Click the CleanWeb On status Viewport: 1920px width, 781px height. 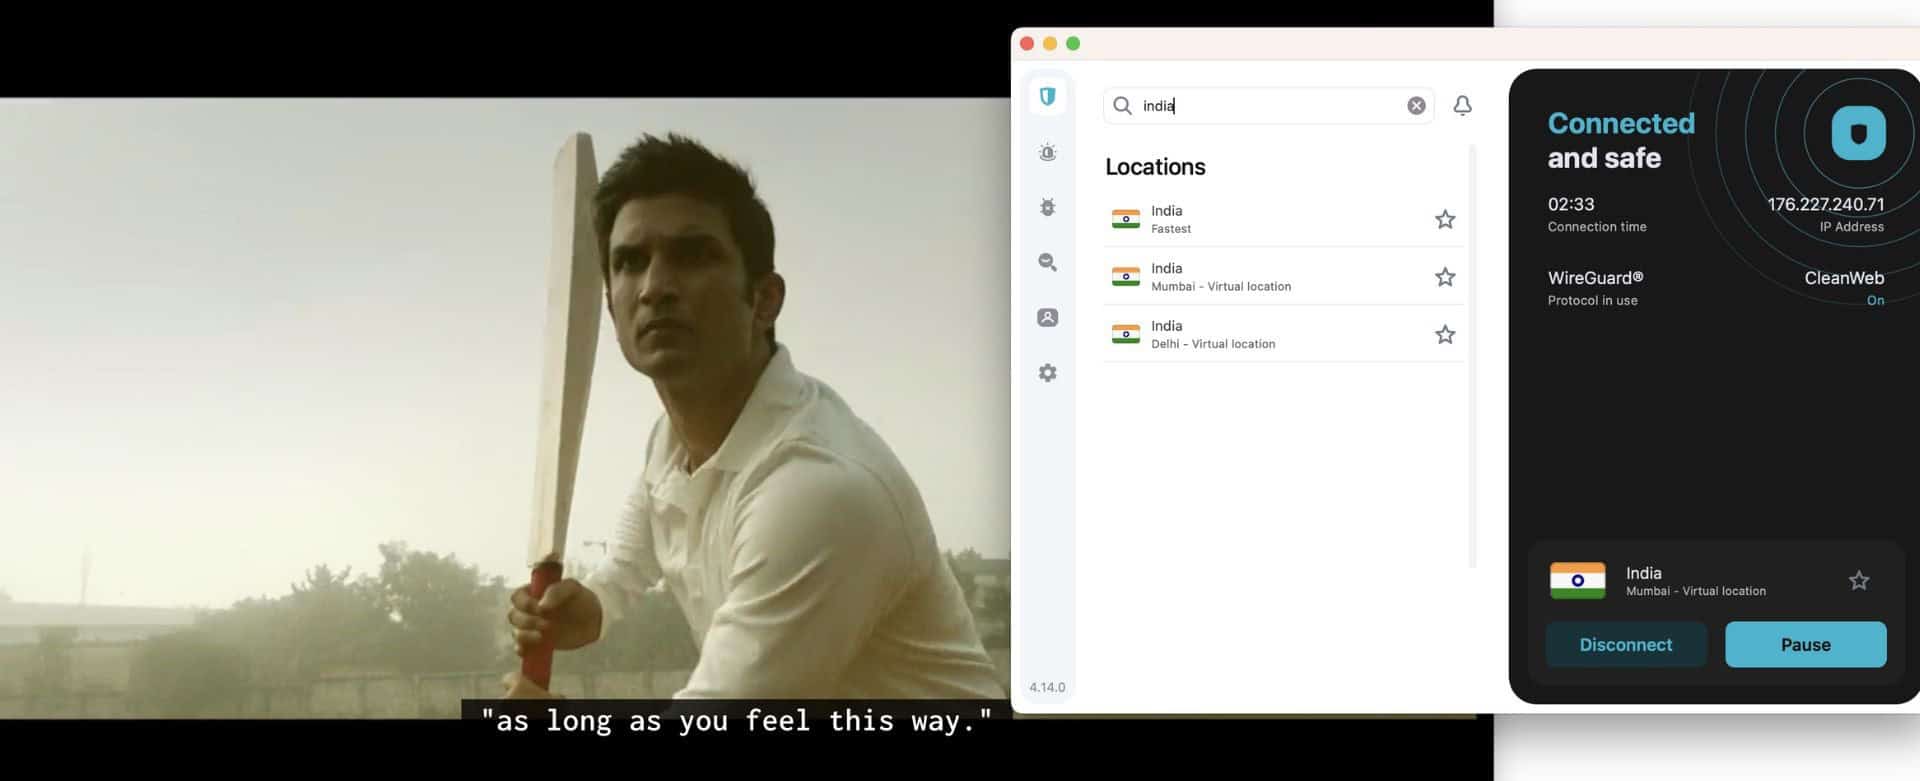(1874, 300)
